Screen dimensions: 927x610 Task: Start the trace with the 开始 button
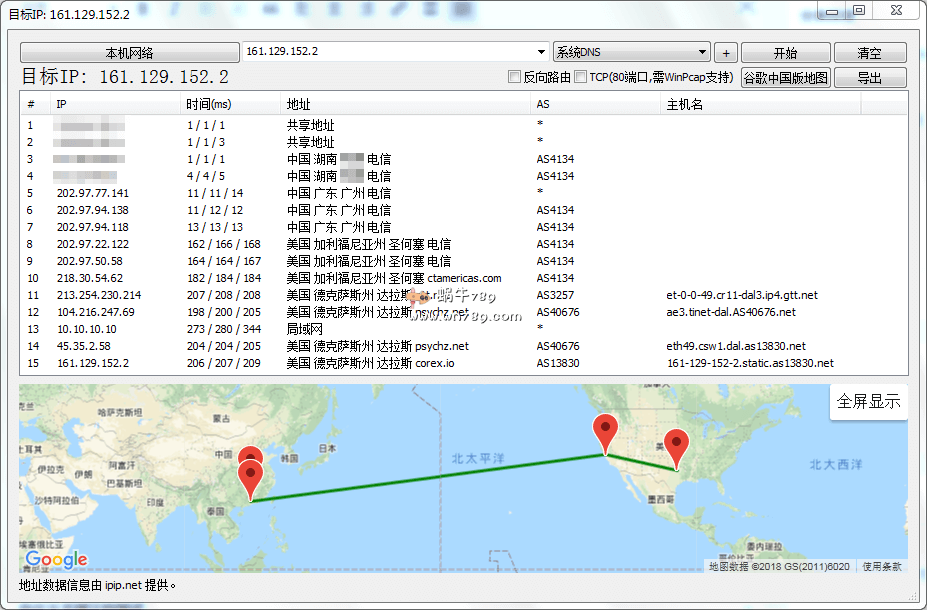(x=785, y=53)
